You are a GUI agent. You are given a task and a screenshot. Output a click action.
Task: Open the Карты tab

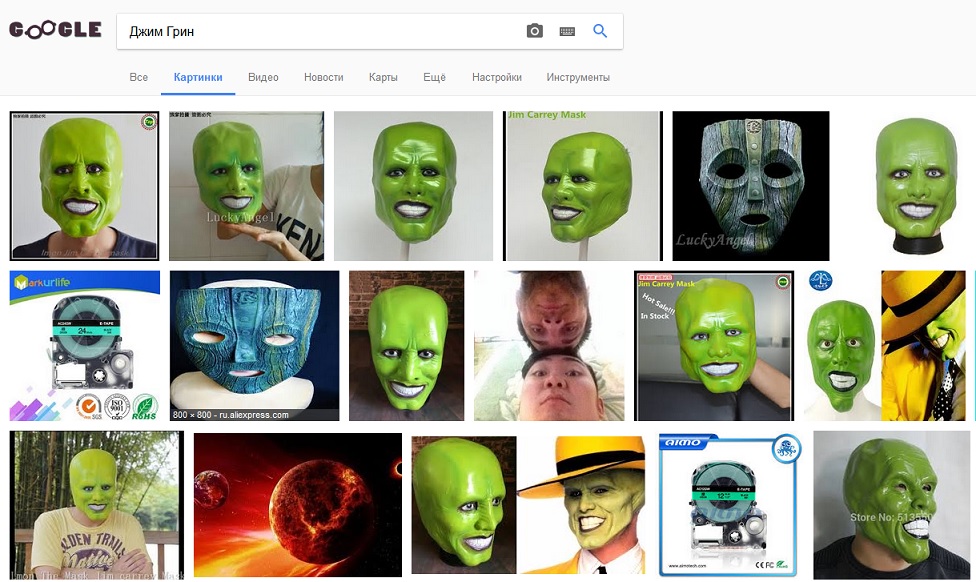(x=383, y=77)
